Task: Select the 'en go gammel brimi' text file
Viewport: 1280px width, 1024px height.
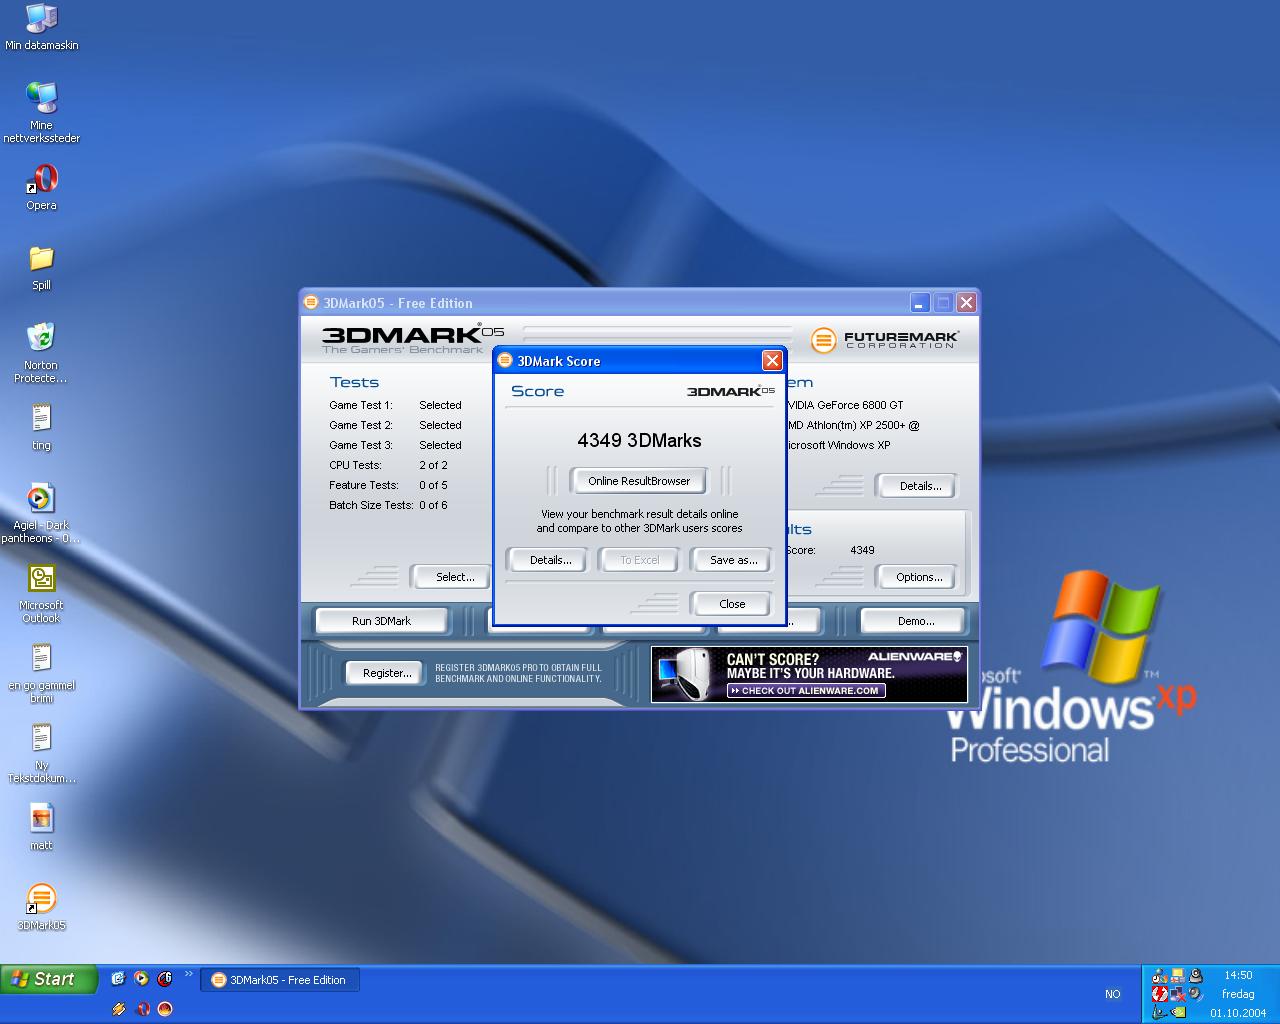Action: [x=41, y=673]
